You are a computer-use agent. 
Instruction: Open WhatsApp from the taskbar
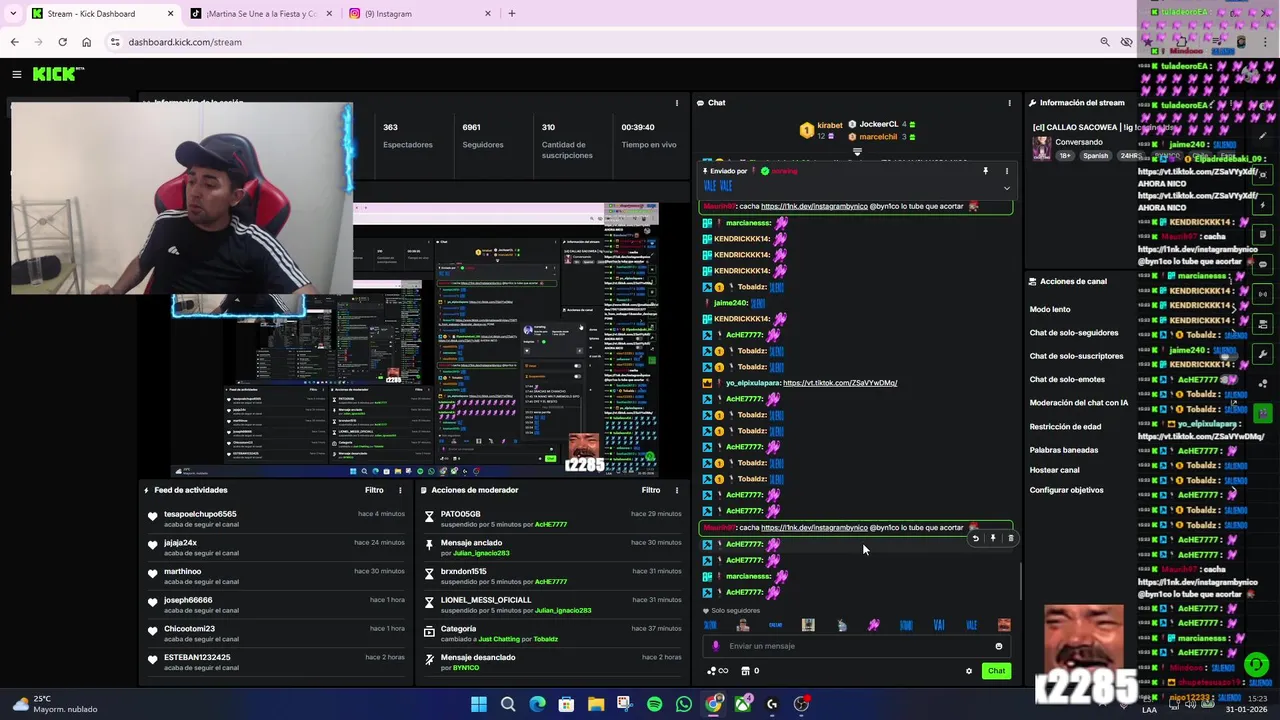[683, 704]
